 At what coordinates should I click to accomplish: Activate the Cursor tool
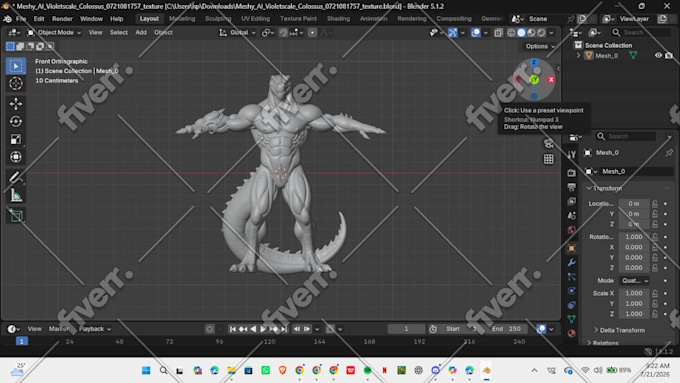click(16, 83)
